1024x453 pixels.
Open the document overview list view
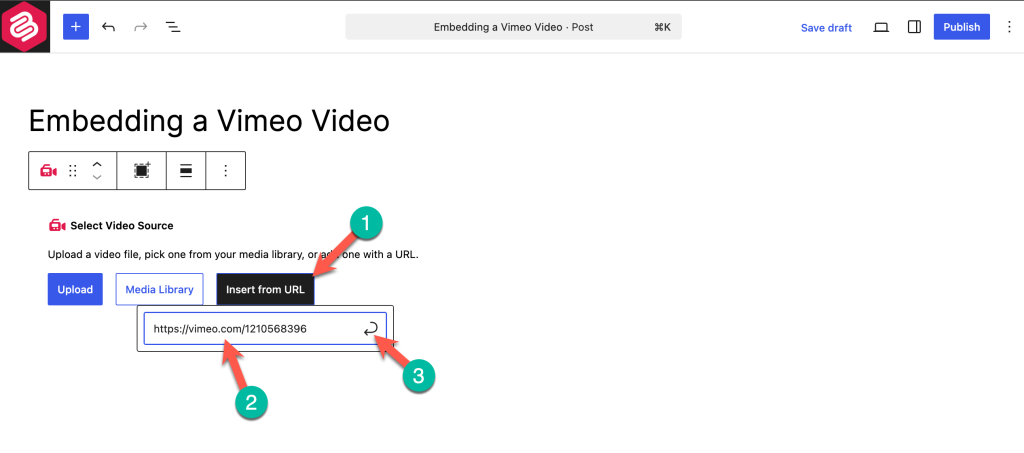point(172,27)
